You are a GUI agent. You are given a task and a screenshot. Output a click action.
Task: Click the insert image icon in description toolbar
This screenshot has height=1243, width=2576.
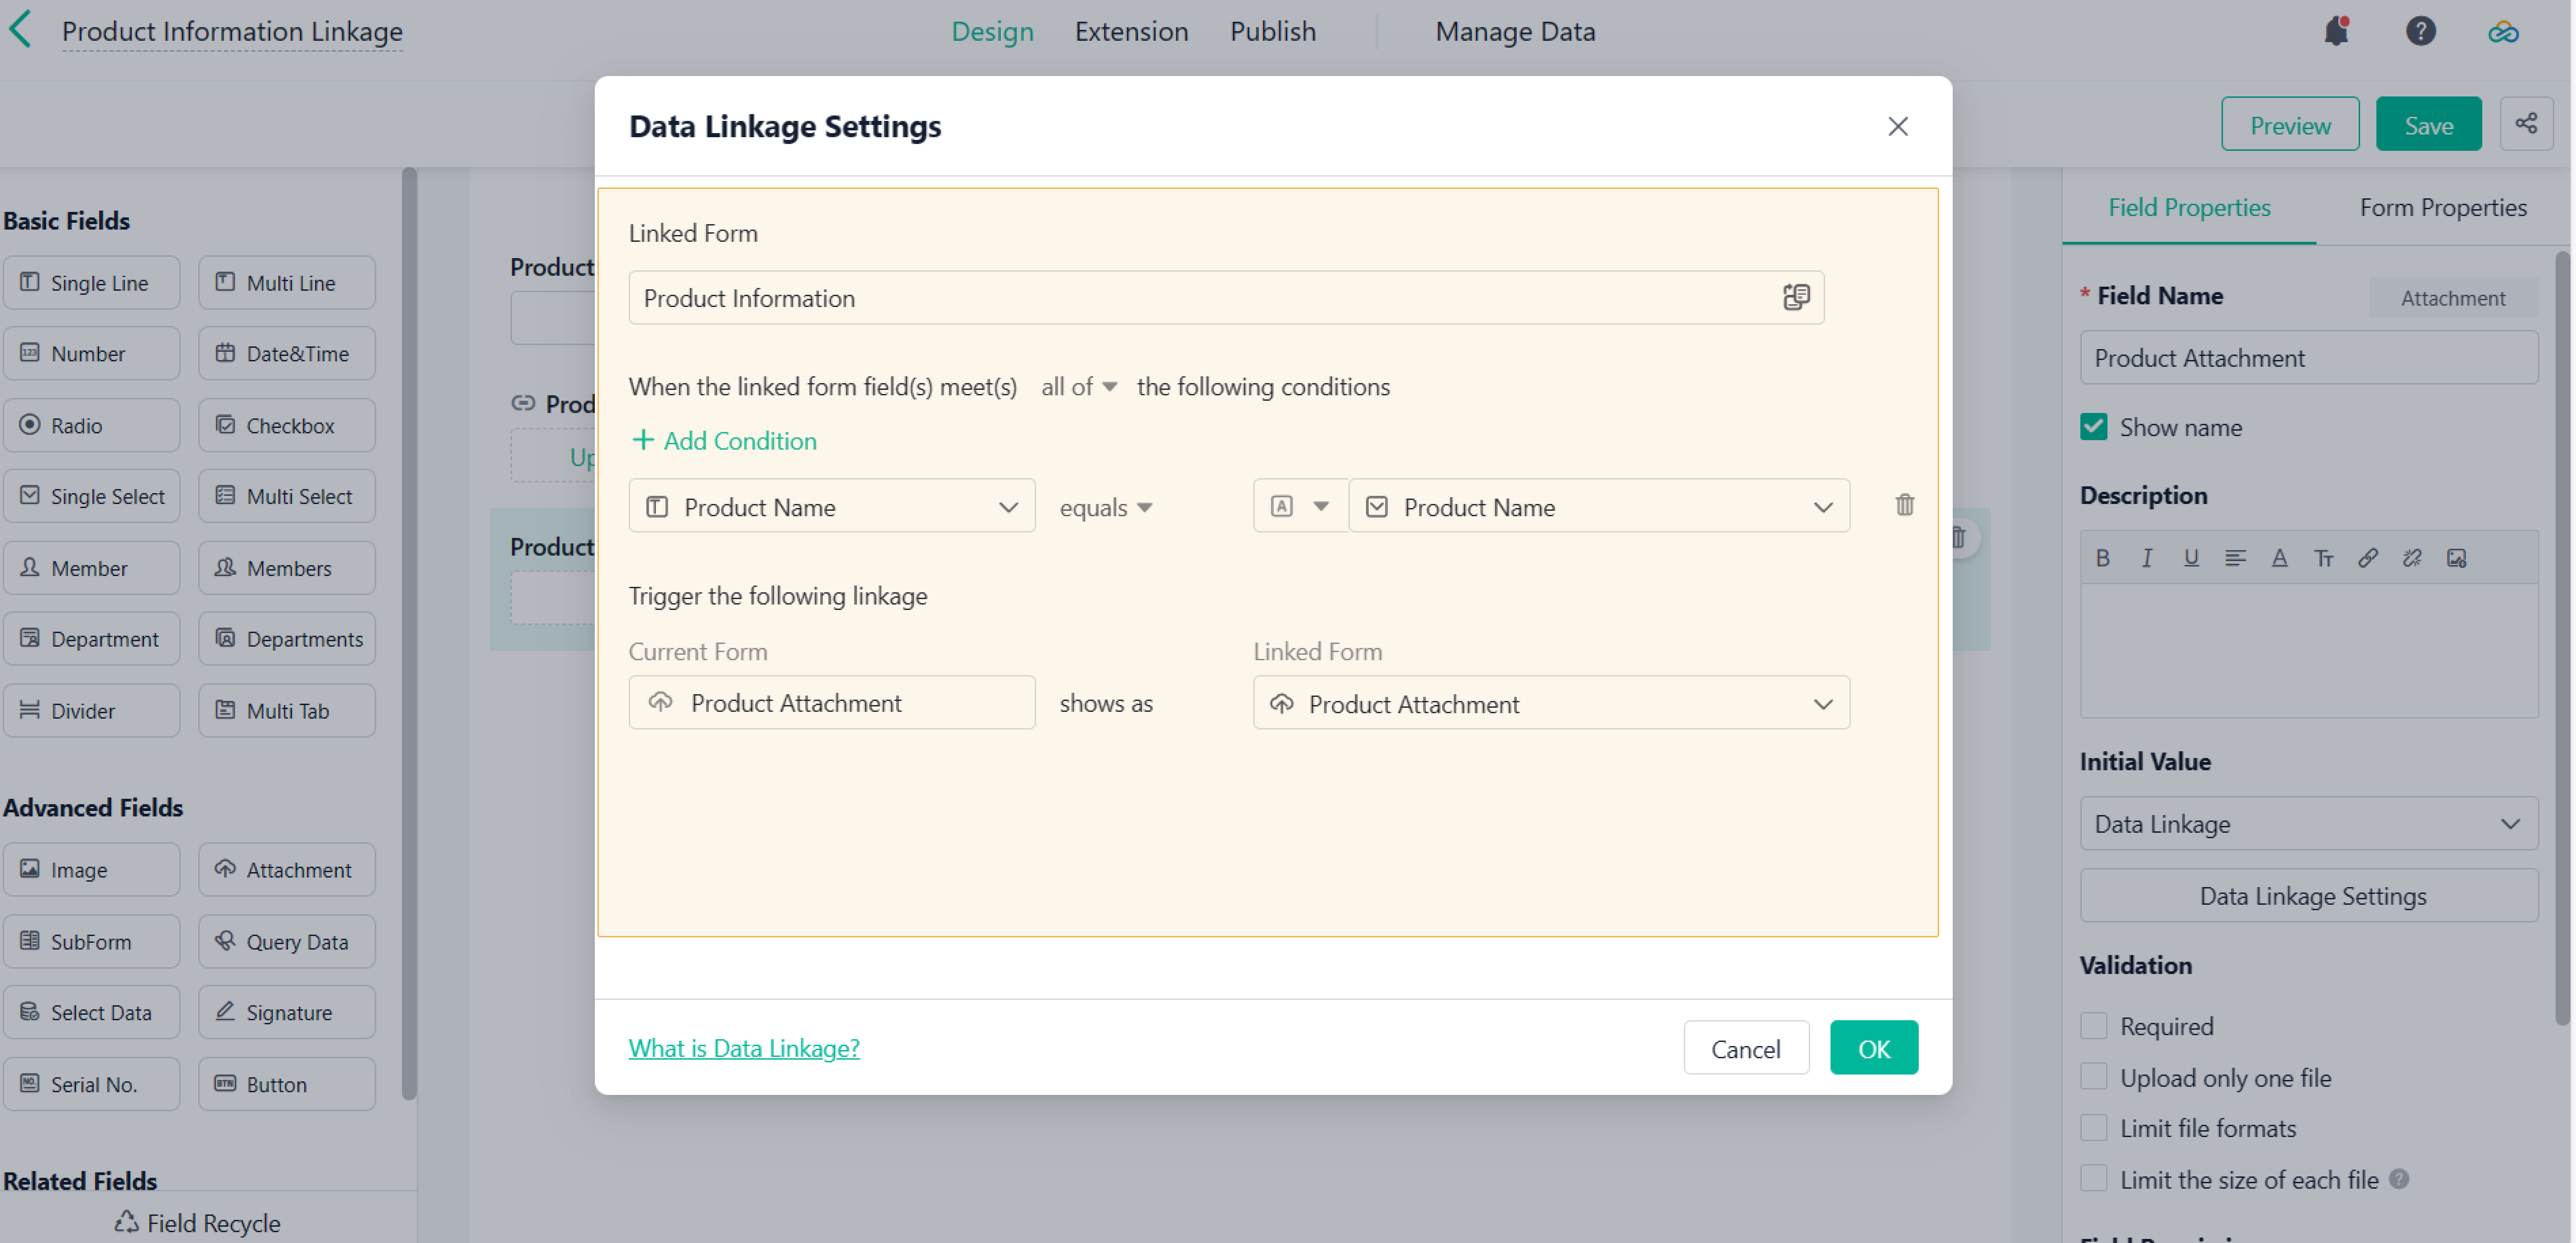tap(2456, 558)
